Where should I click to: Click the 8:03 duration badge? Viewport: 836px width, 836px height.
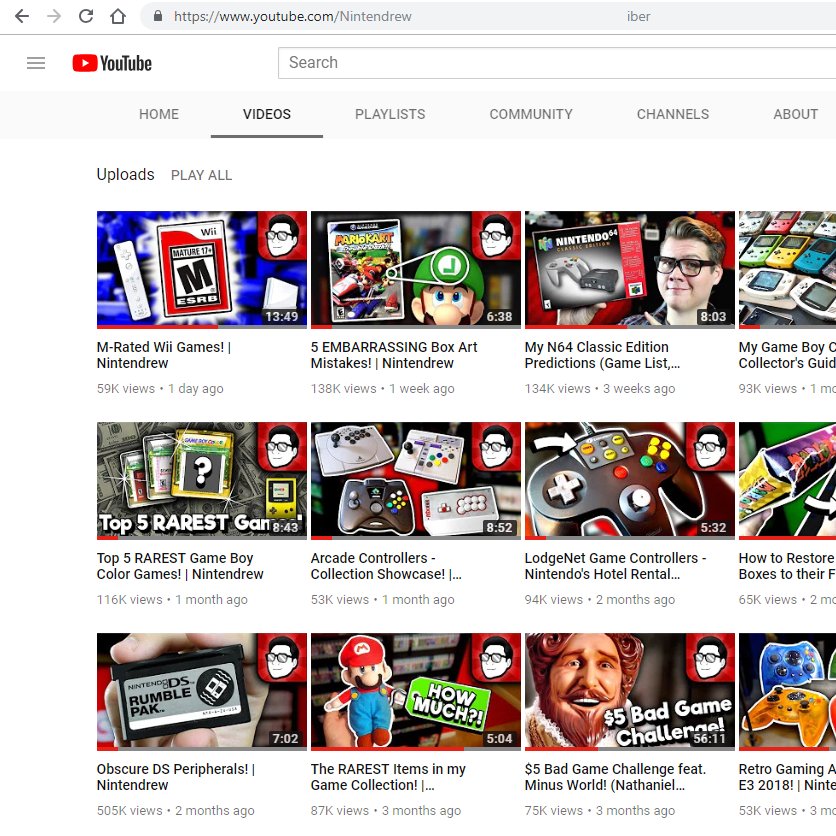pos(713,317)
